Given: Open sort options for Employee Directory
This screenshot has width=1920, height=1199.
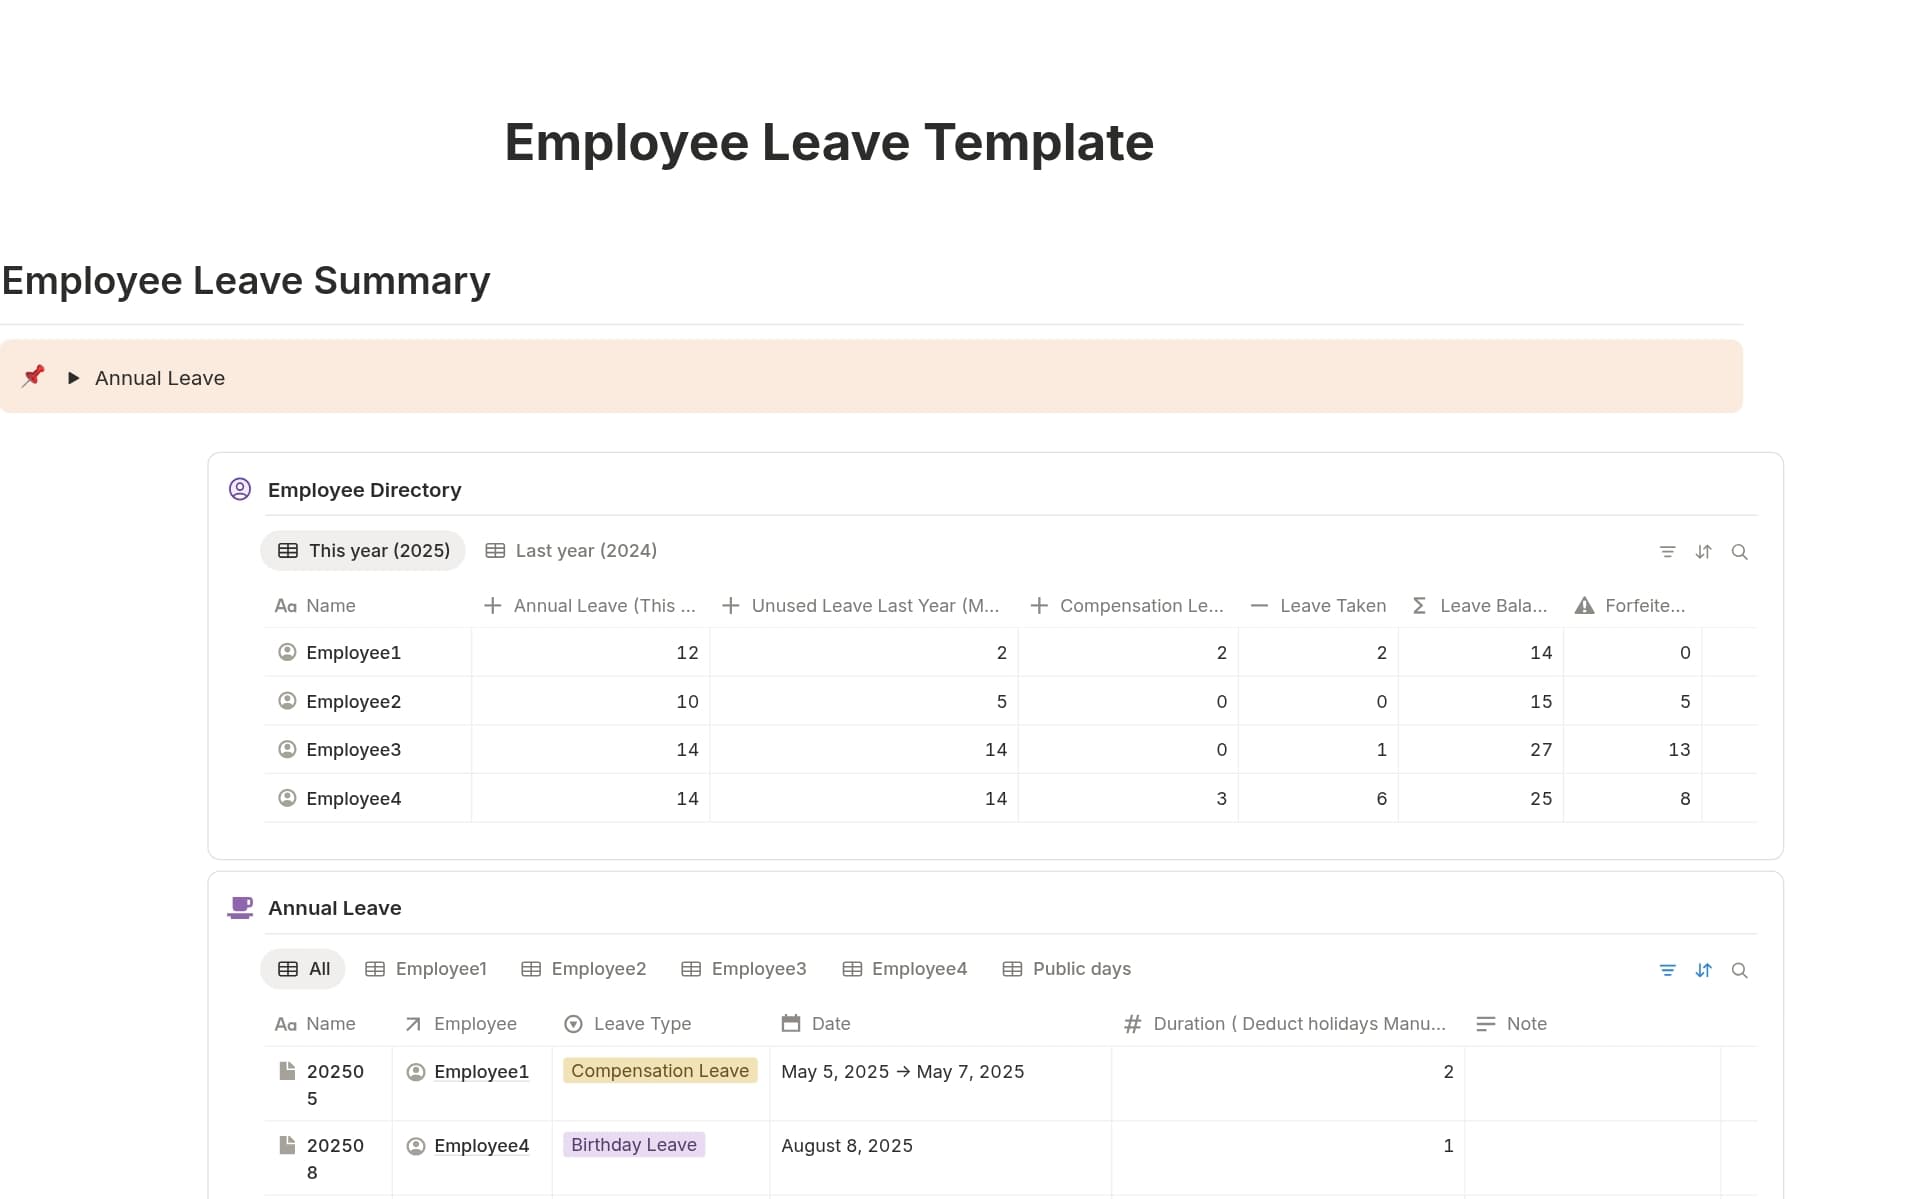Looking at the screenshot, I should pos(1704,551).
